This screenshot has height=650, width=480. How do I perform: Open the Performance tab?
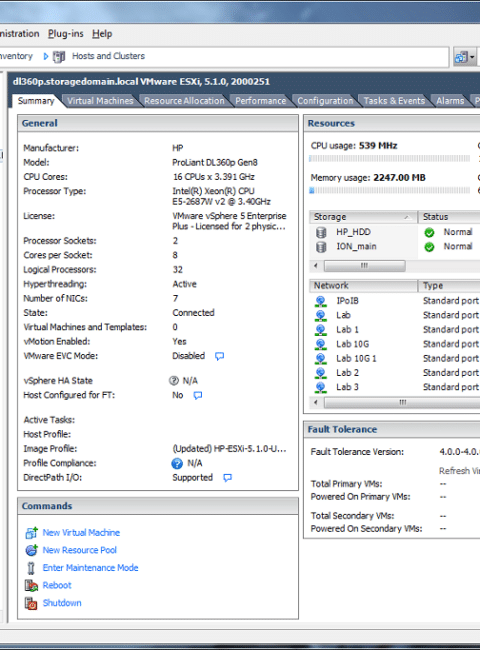[x=260, y=101]
